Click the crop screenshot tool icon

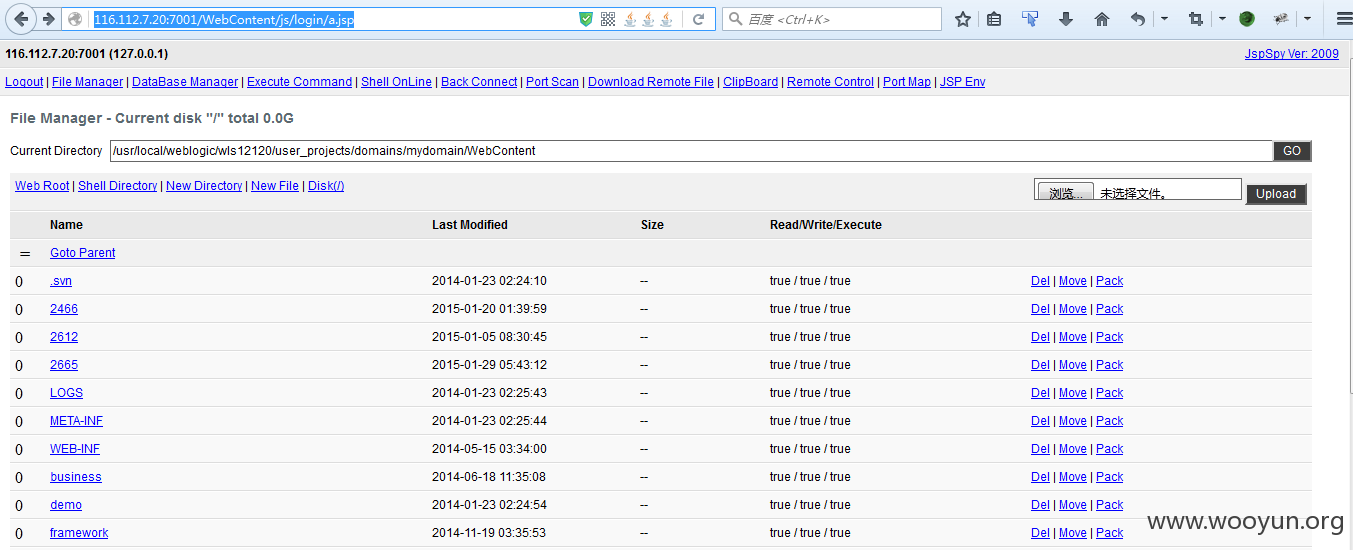[x=1196, y=19]
